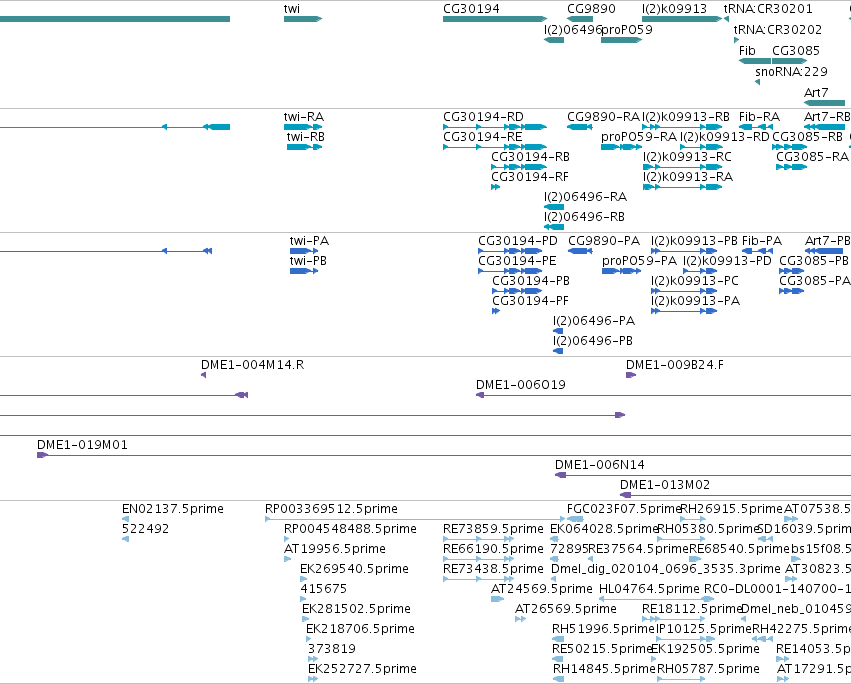Image resolution: width=851 pixels, height=684 pixels.
Task: Click the CG30194-PD protein label
Action: click(x=517, y=241)
